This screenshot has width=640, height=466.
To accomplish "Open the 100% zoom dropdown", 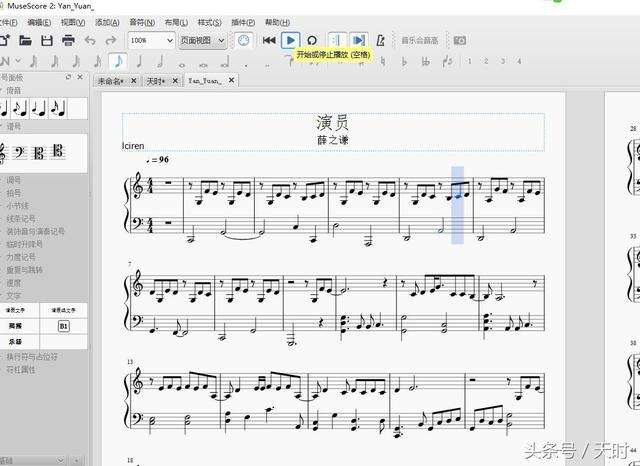I will click(151, 40).
